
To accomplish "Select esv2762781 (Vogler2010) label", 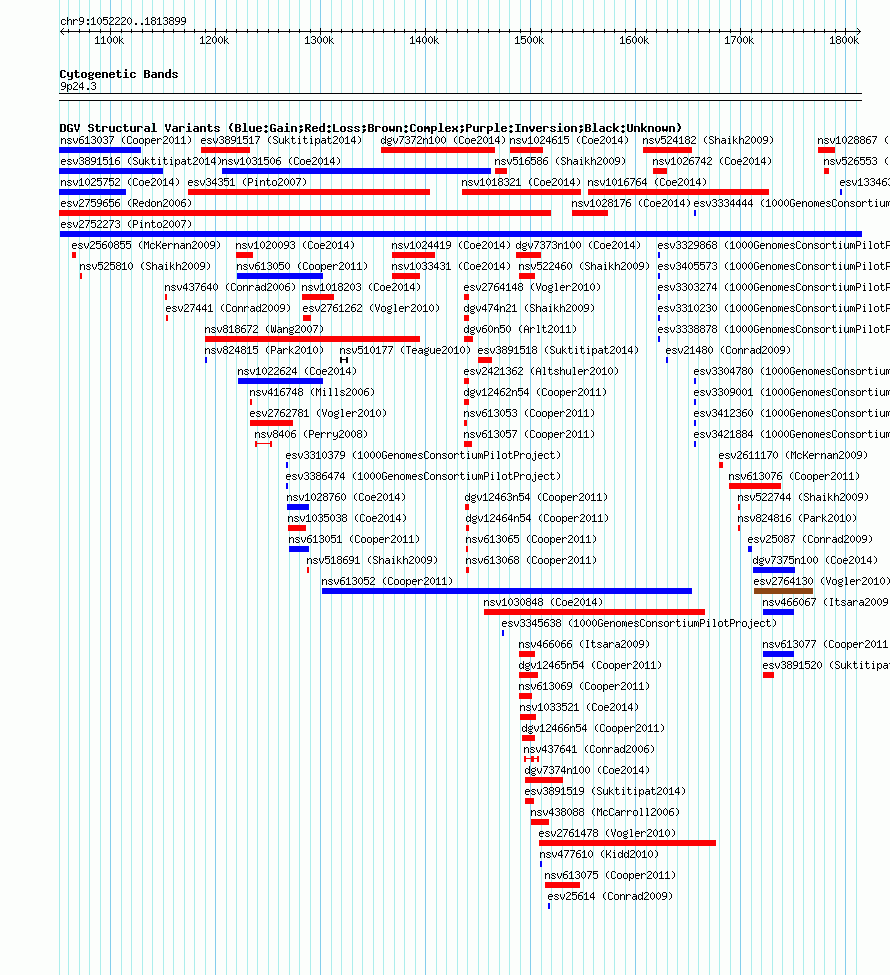I will [x=318, y=414].
